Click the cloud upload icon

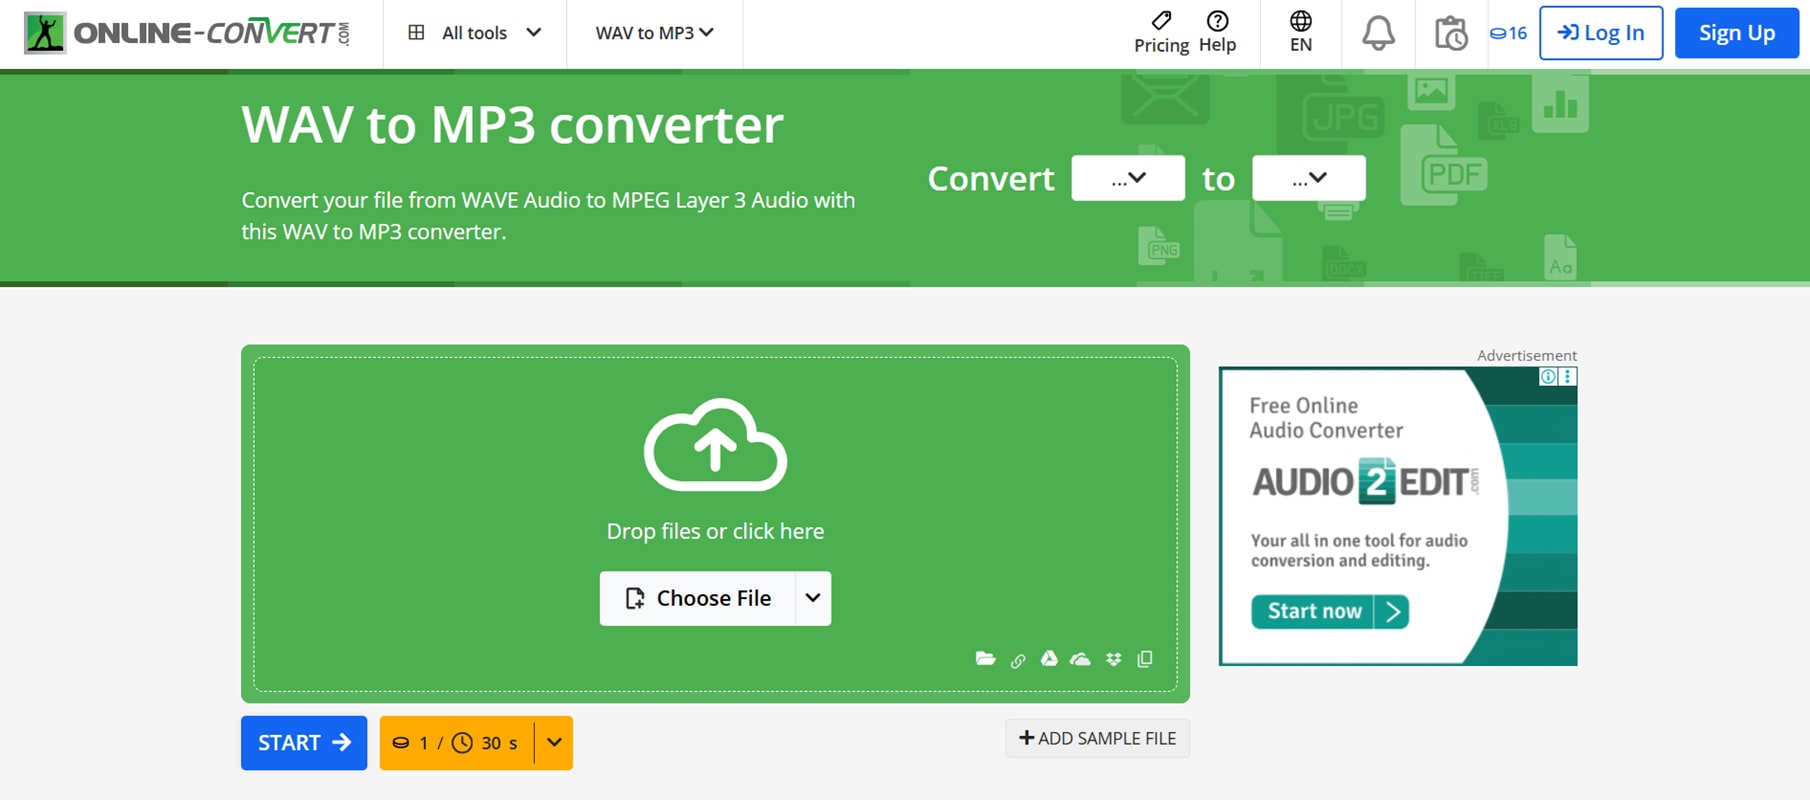pyautogui.click(x=715, y=445)
